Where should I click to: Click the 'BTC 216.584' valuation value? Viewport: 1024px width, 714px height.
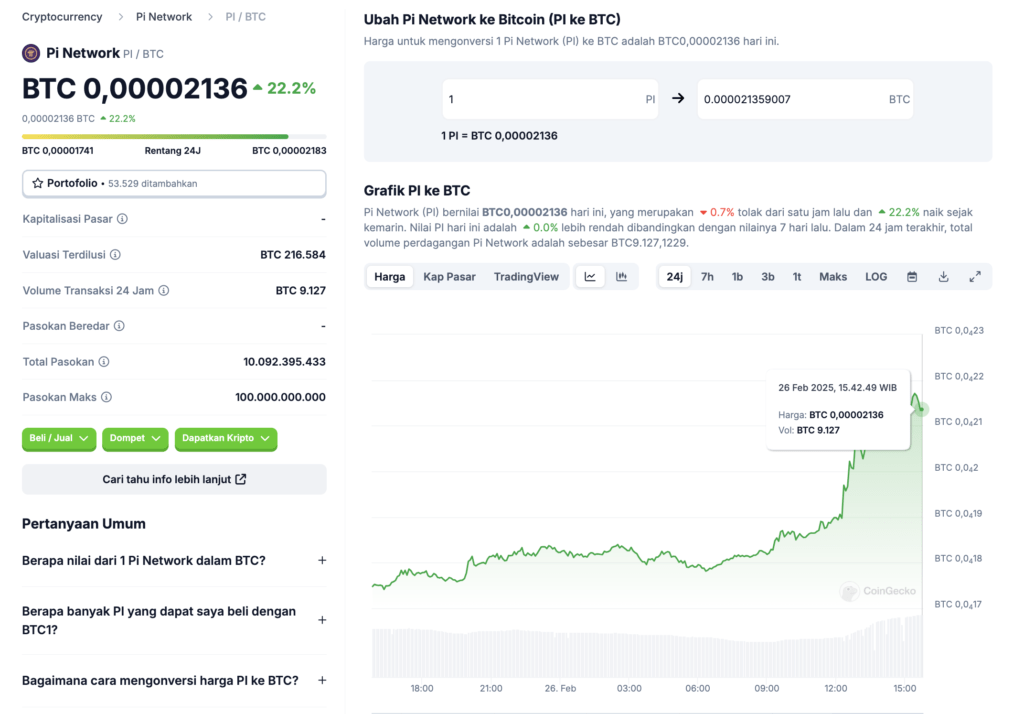(x=293, y=255)
